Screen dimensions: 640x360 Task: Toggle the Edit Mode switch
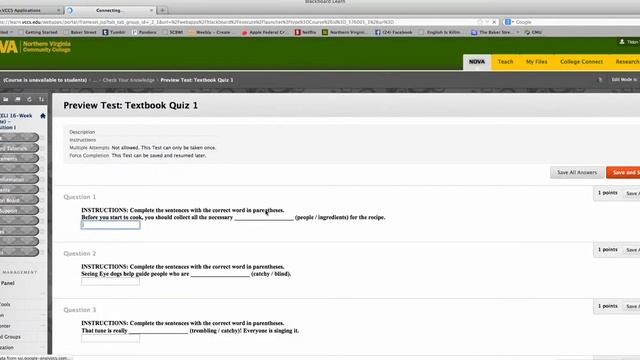click(625, 80)
